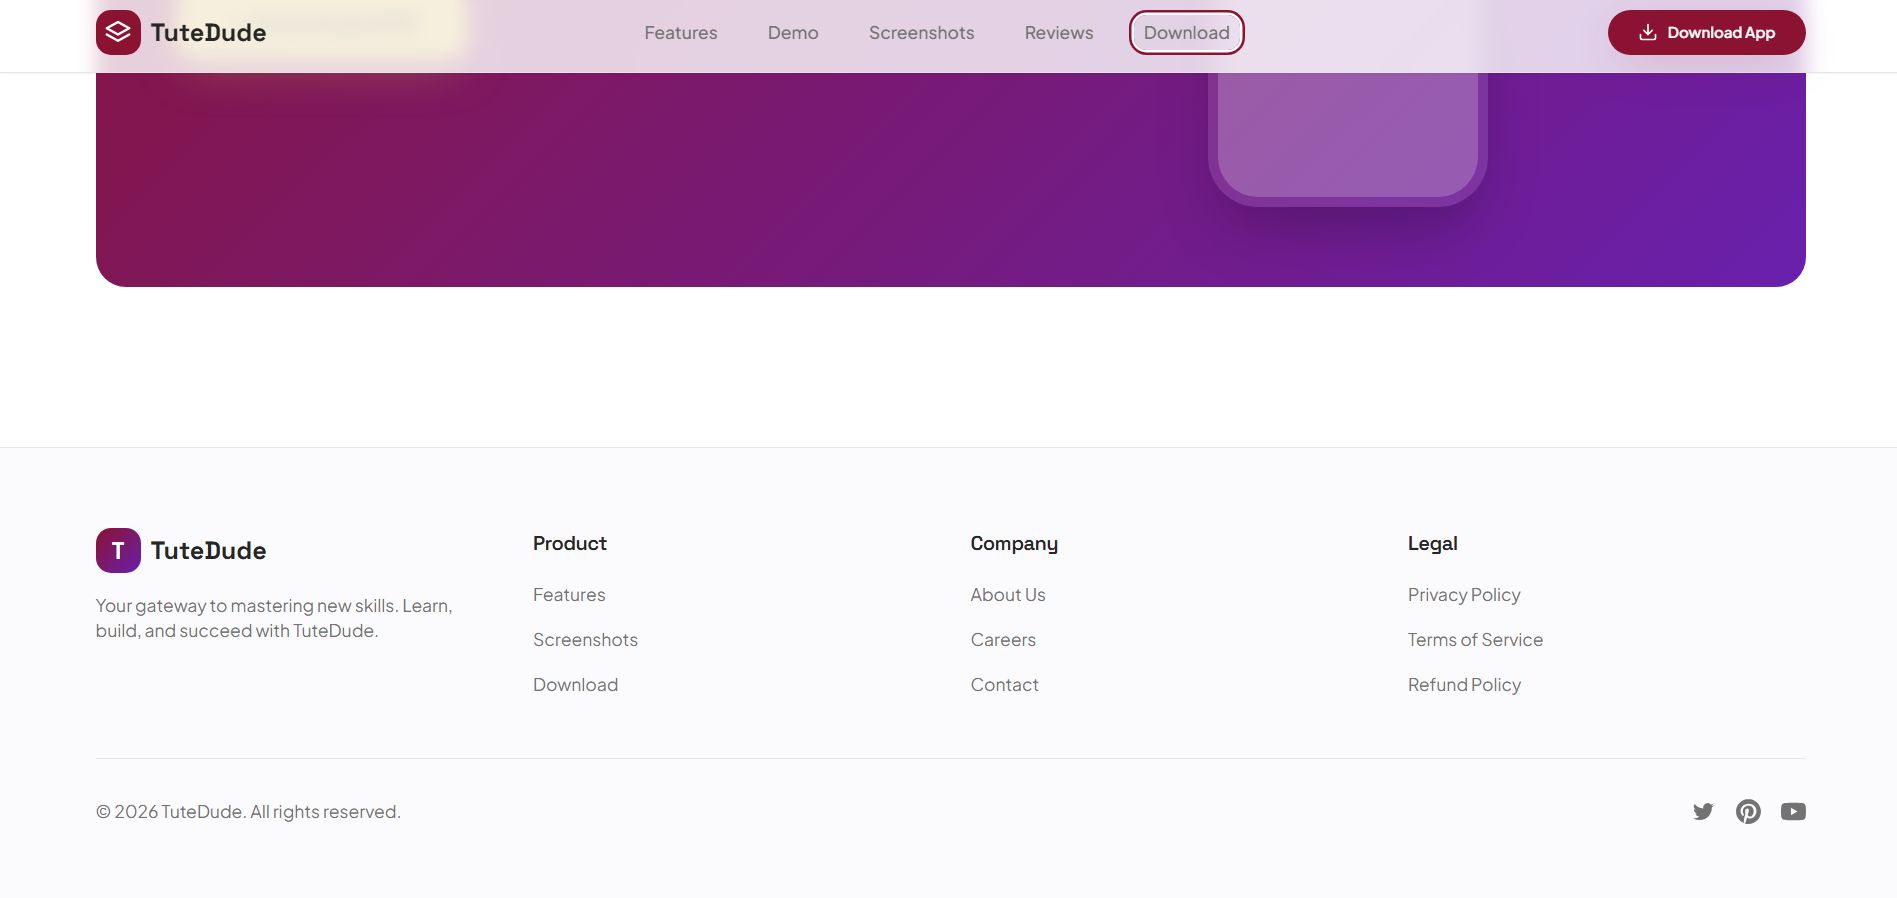Go to Features in the top navigation
The height and width of the screenshot is (898, 1897).
point(681,33)
